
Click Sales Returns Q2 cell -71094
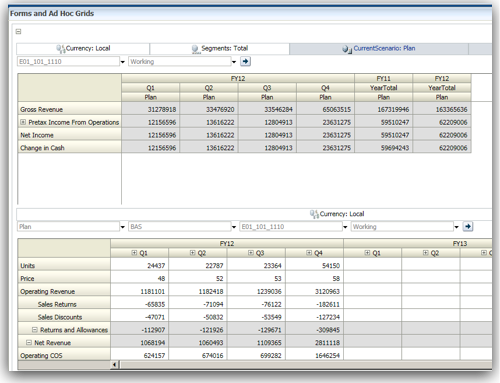(x=198, y=304)
